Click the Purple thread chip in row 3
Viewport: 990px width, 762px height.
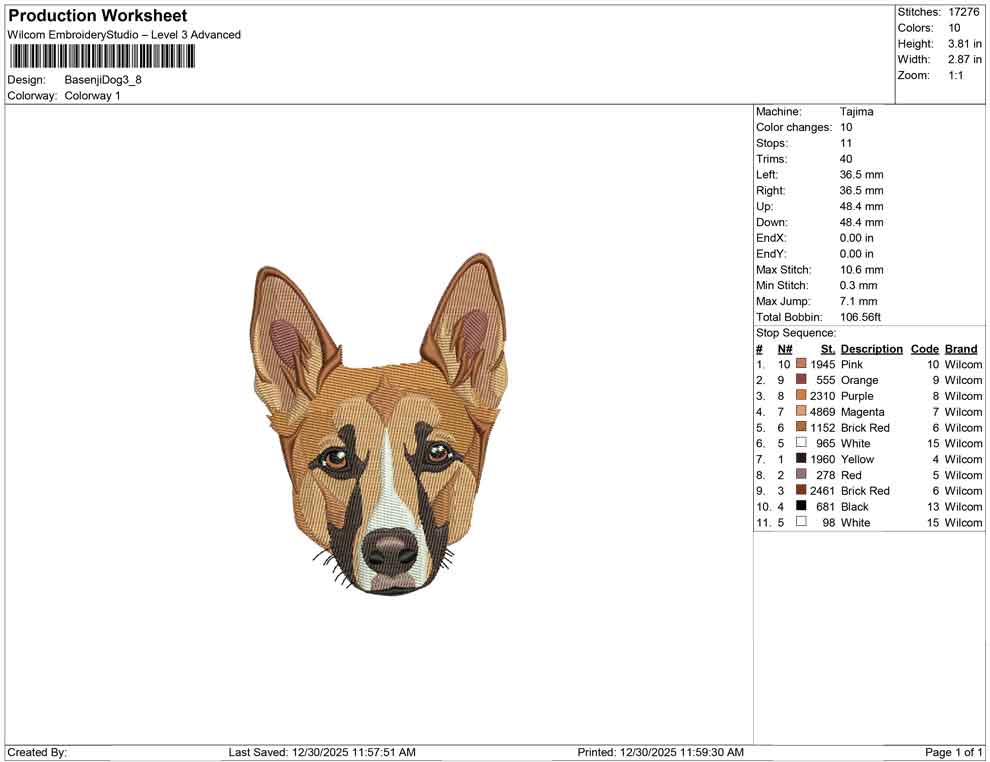[x=800, y=396]
